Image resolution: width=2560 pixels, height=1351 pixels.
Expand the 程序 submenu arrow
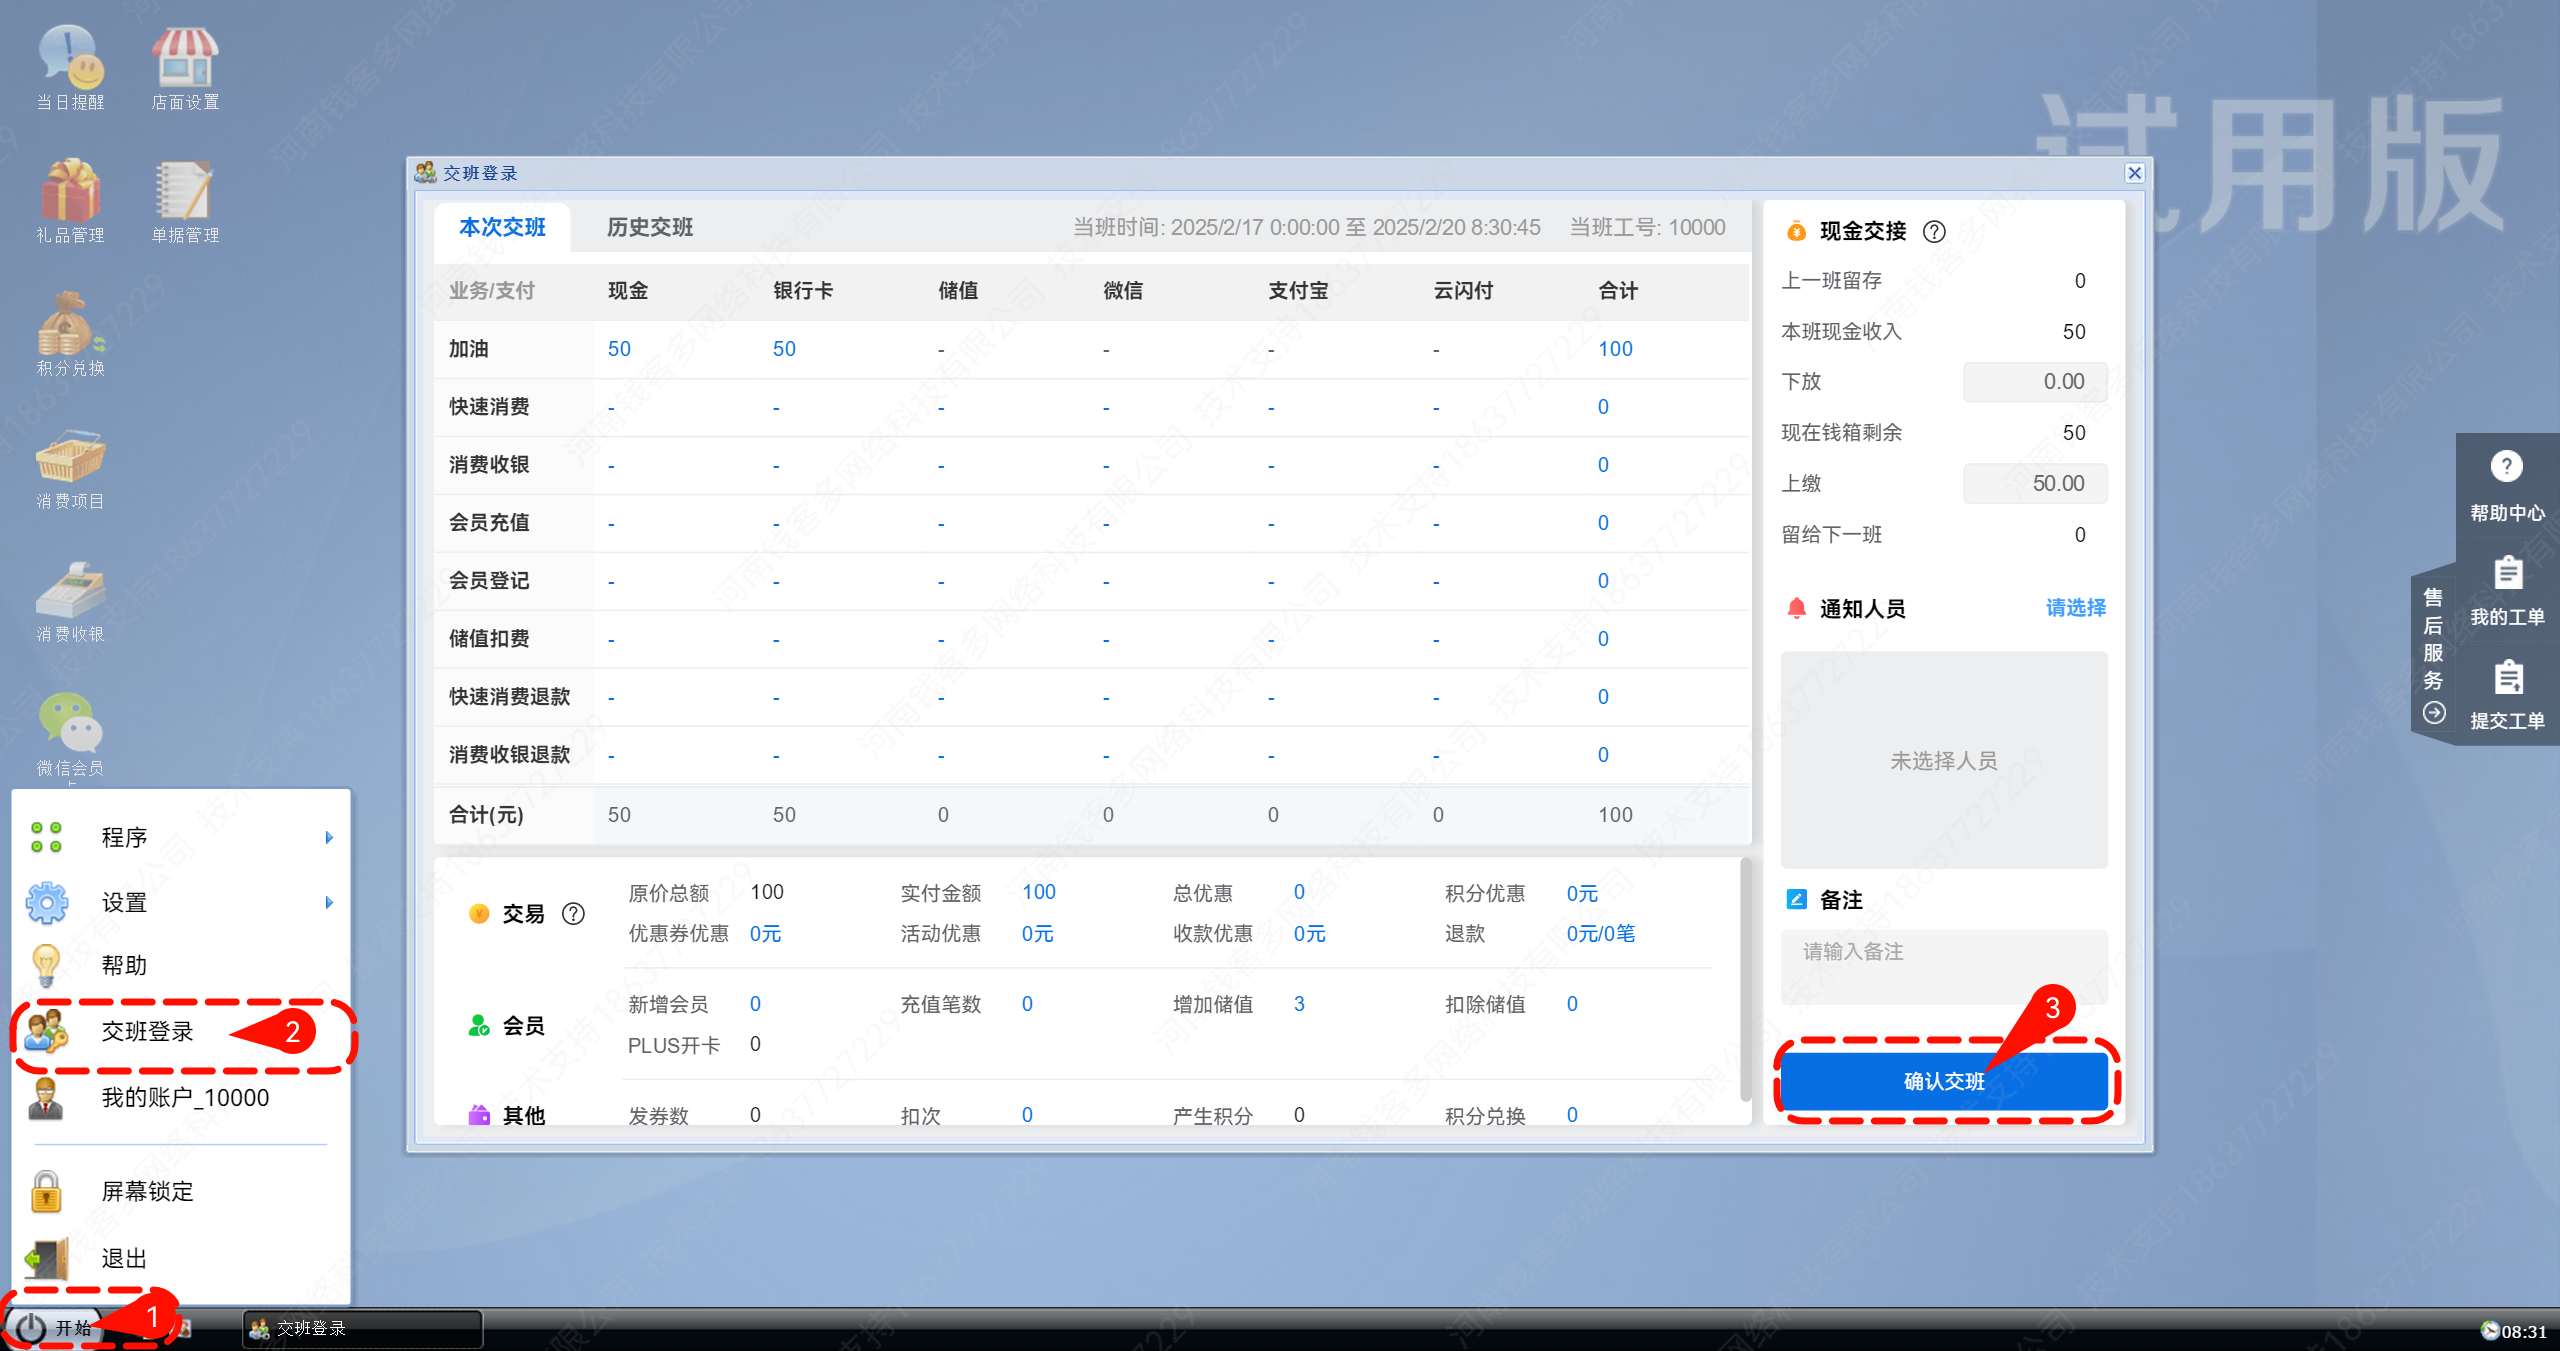[x=329, y=838]
